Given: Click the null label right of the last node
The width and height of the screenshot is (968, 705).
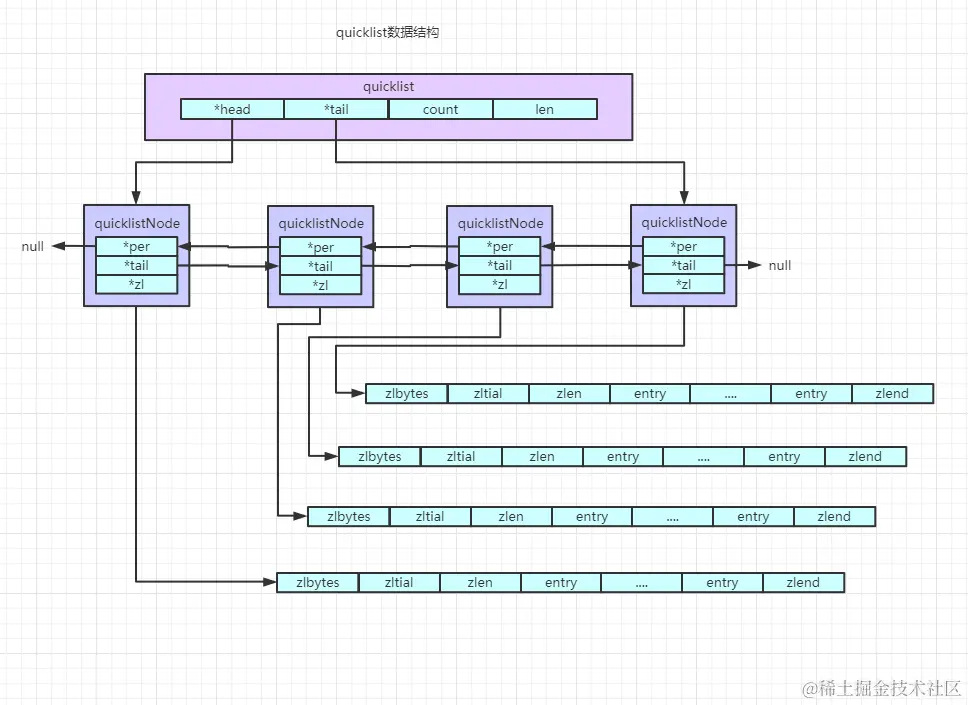Looking at the screenshot, I should coord(780,265).
